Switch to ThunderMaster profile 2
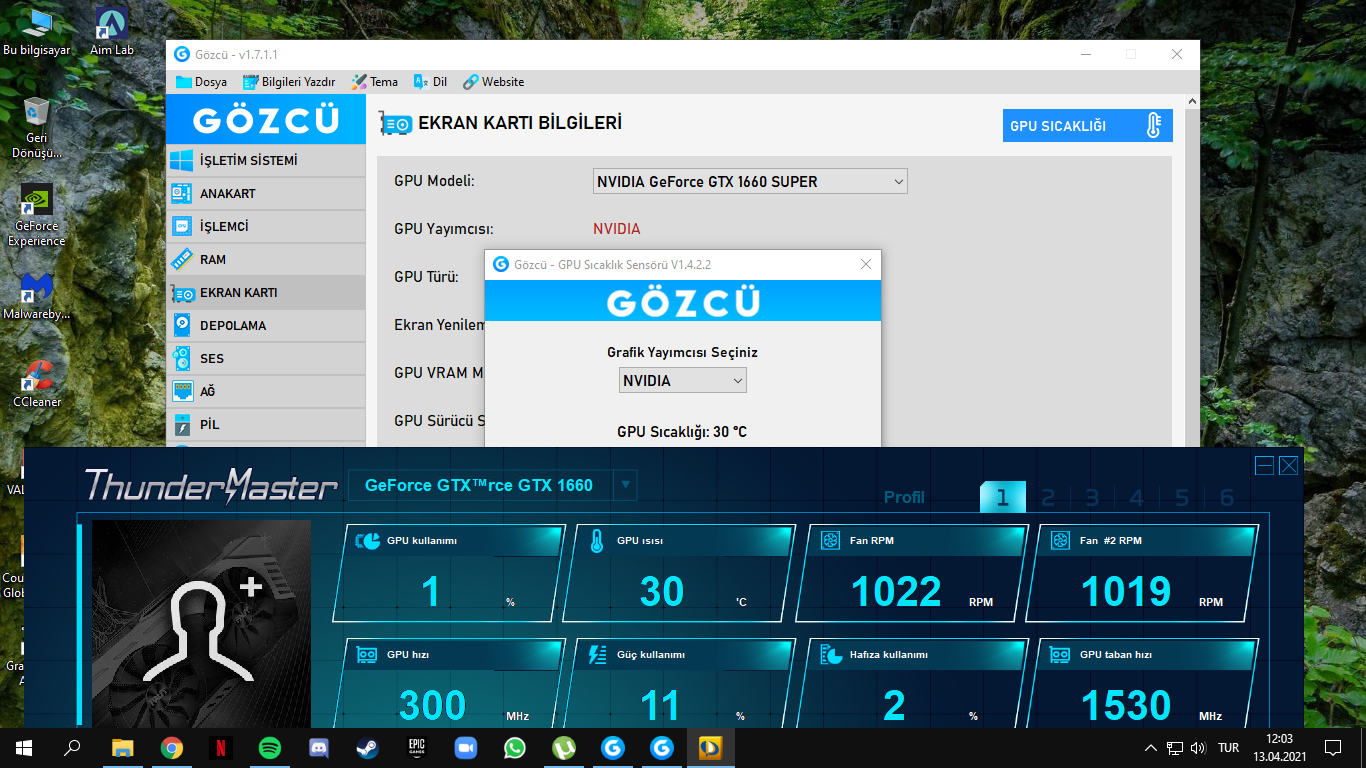 1048,497
